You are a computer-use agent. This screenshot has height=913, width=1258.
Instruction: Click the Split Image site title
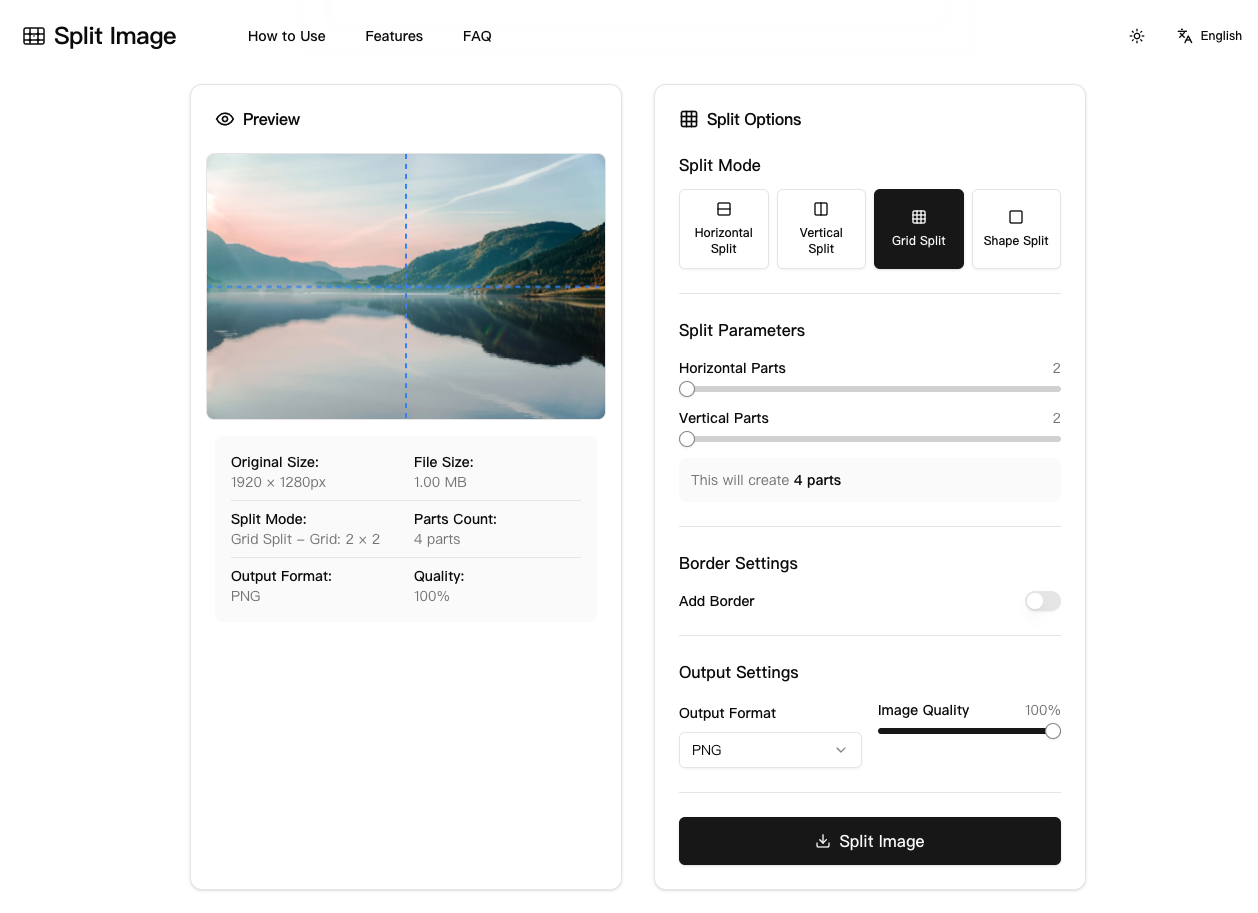tap(115, 36)
